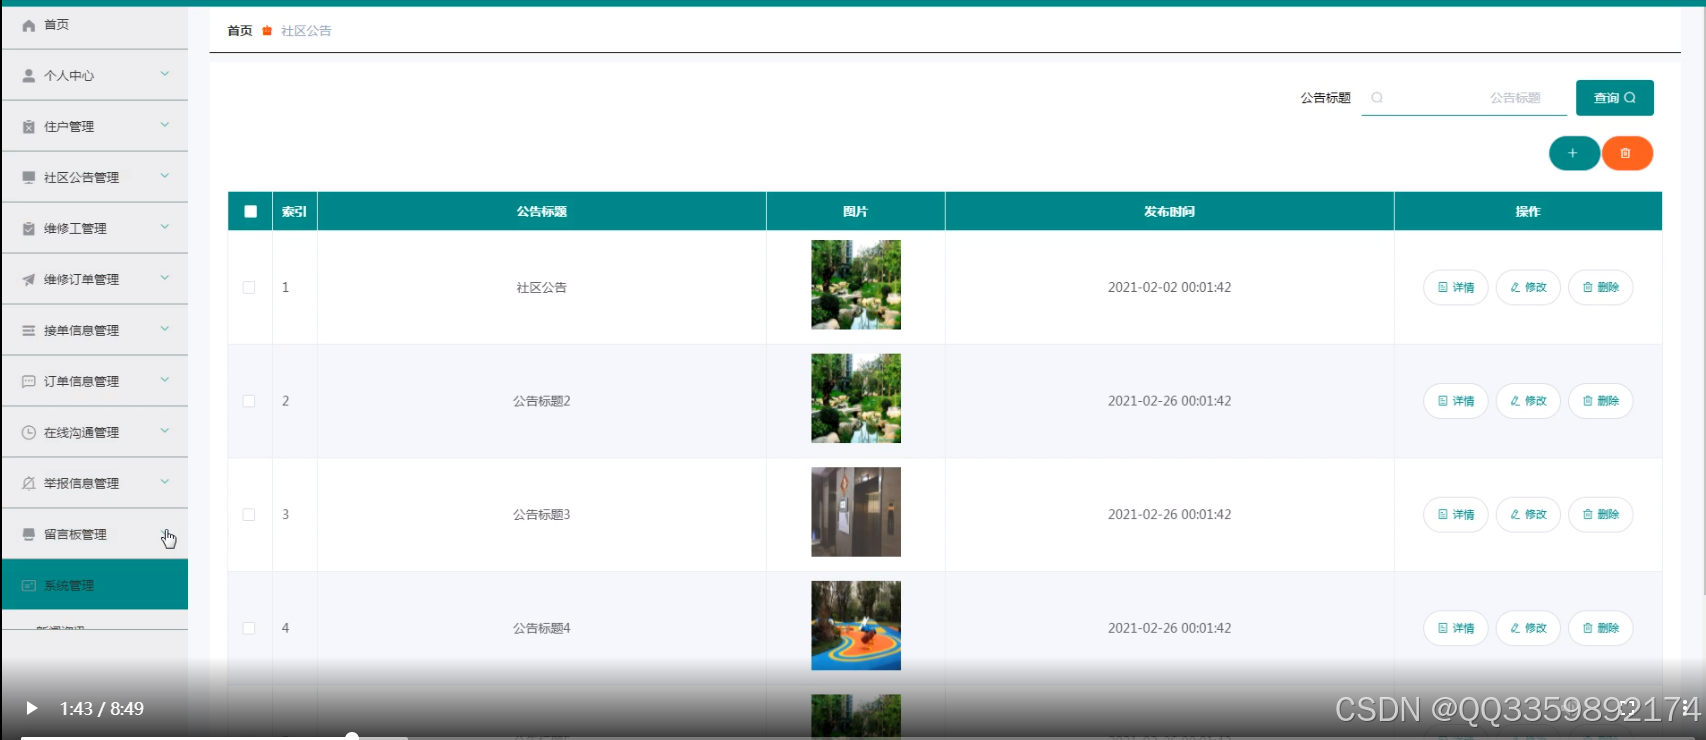Image resolution: width=1706 pixels, height=740 pixels.
Task: Expand the 住户管理 chevron
Action: 165,125
